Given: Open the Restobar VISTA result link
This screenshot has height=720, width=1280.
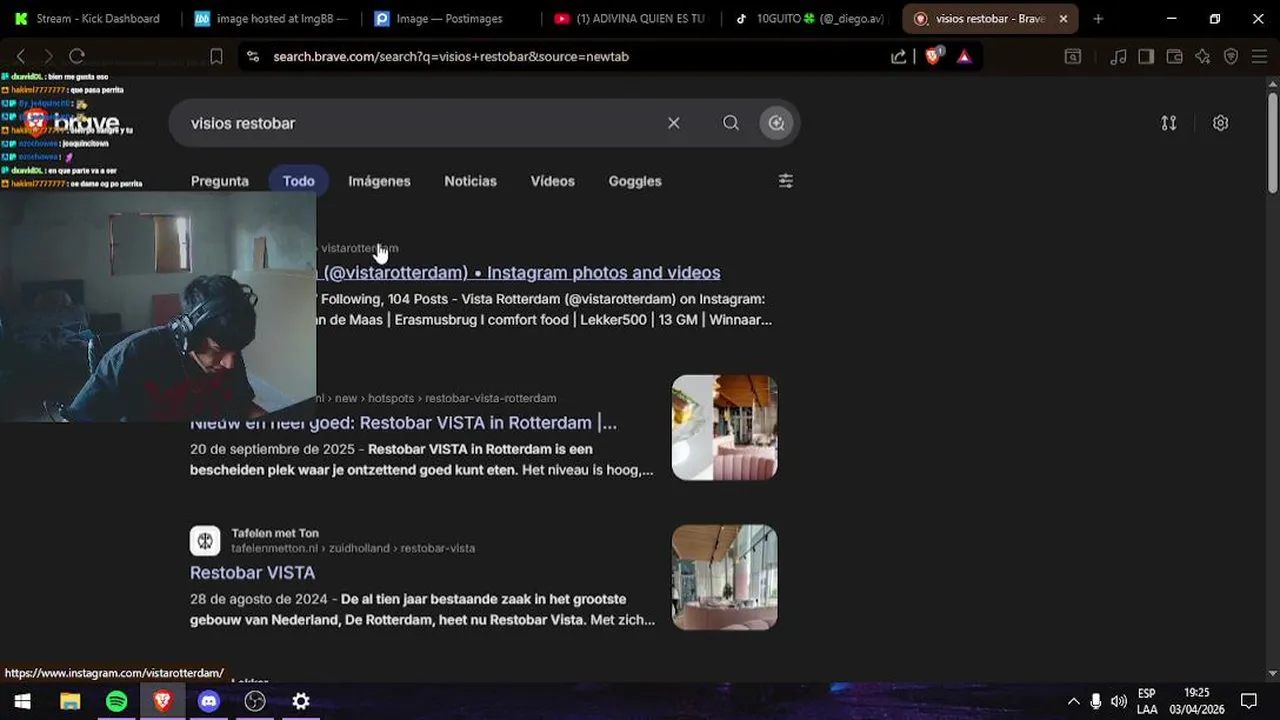Looking at the screenshot, I should click(252, 572).
